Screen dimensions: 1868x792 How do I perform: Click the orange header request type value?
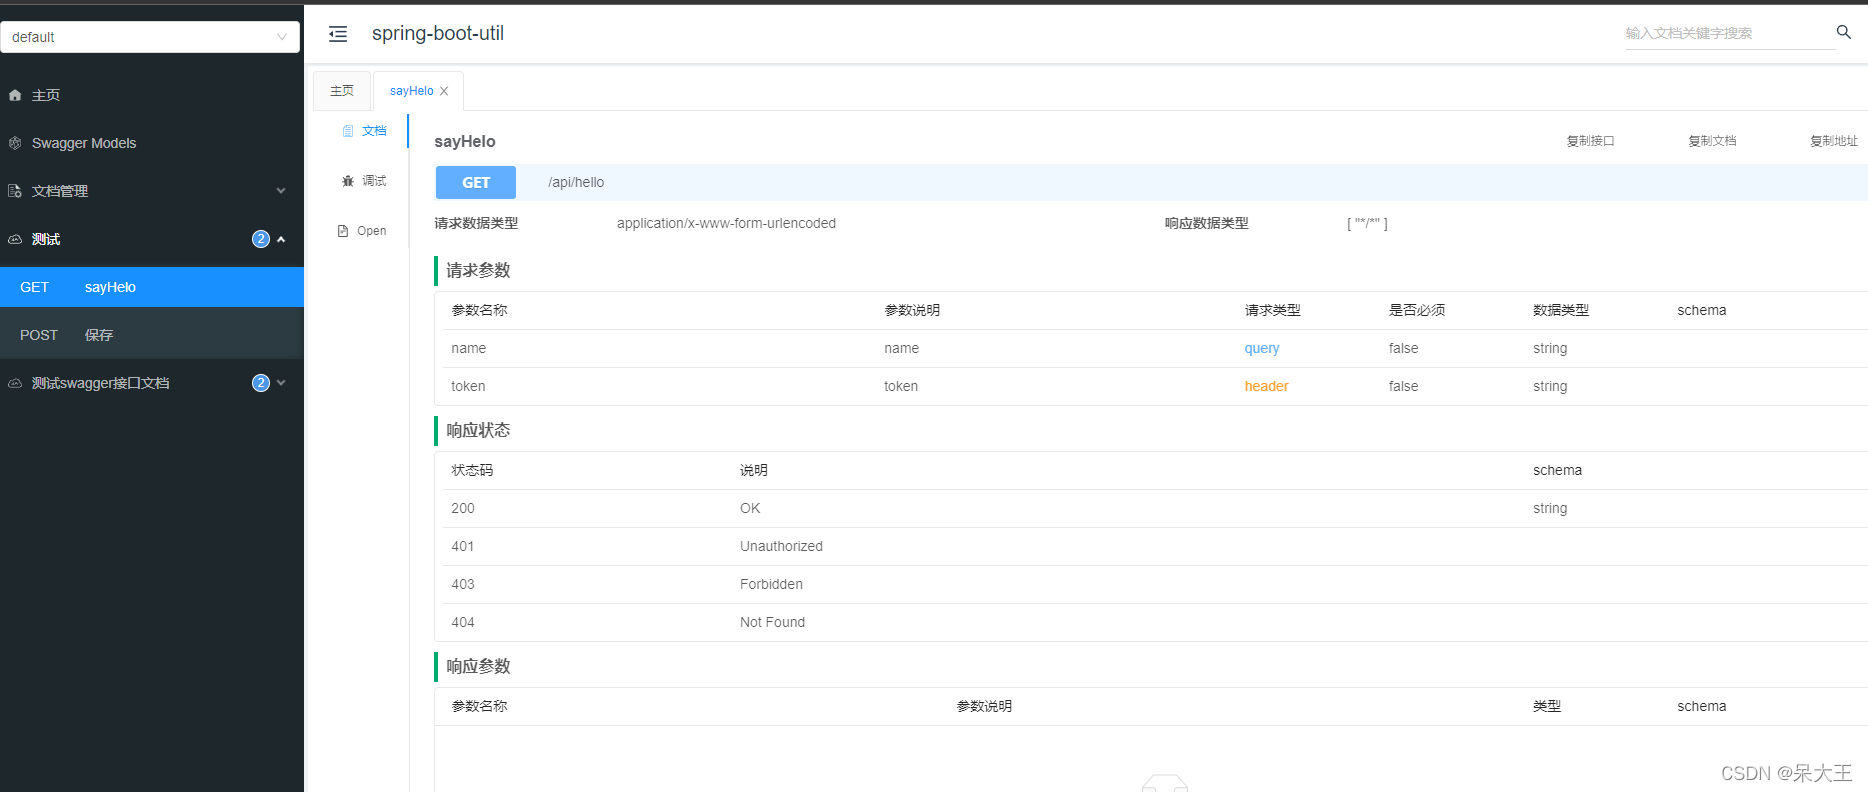tap(1266, 387)
